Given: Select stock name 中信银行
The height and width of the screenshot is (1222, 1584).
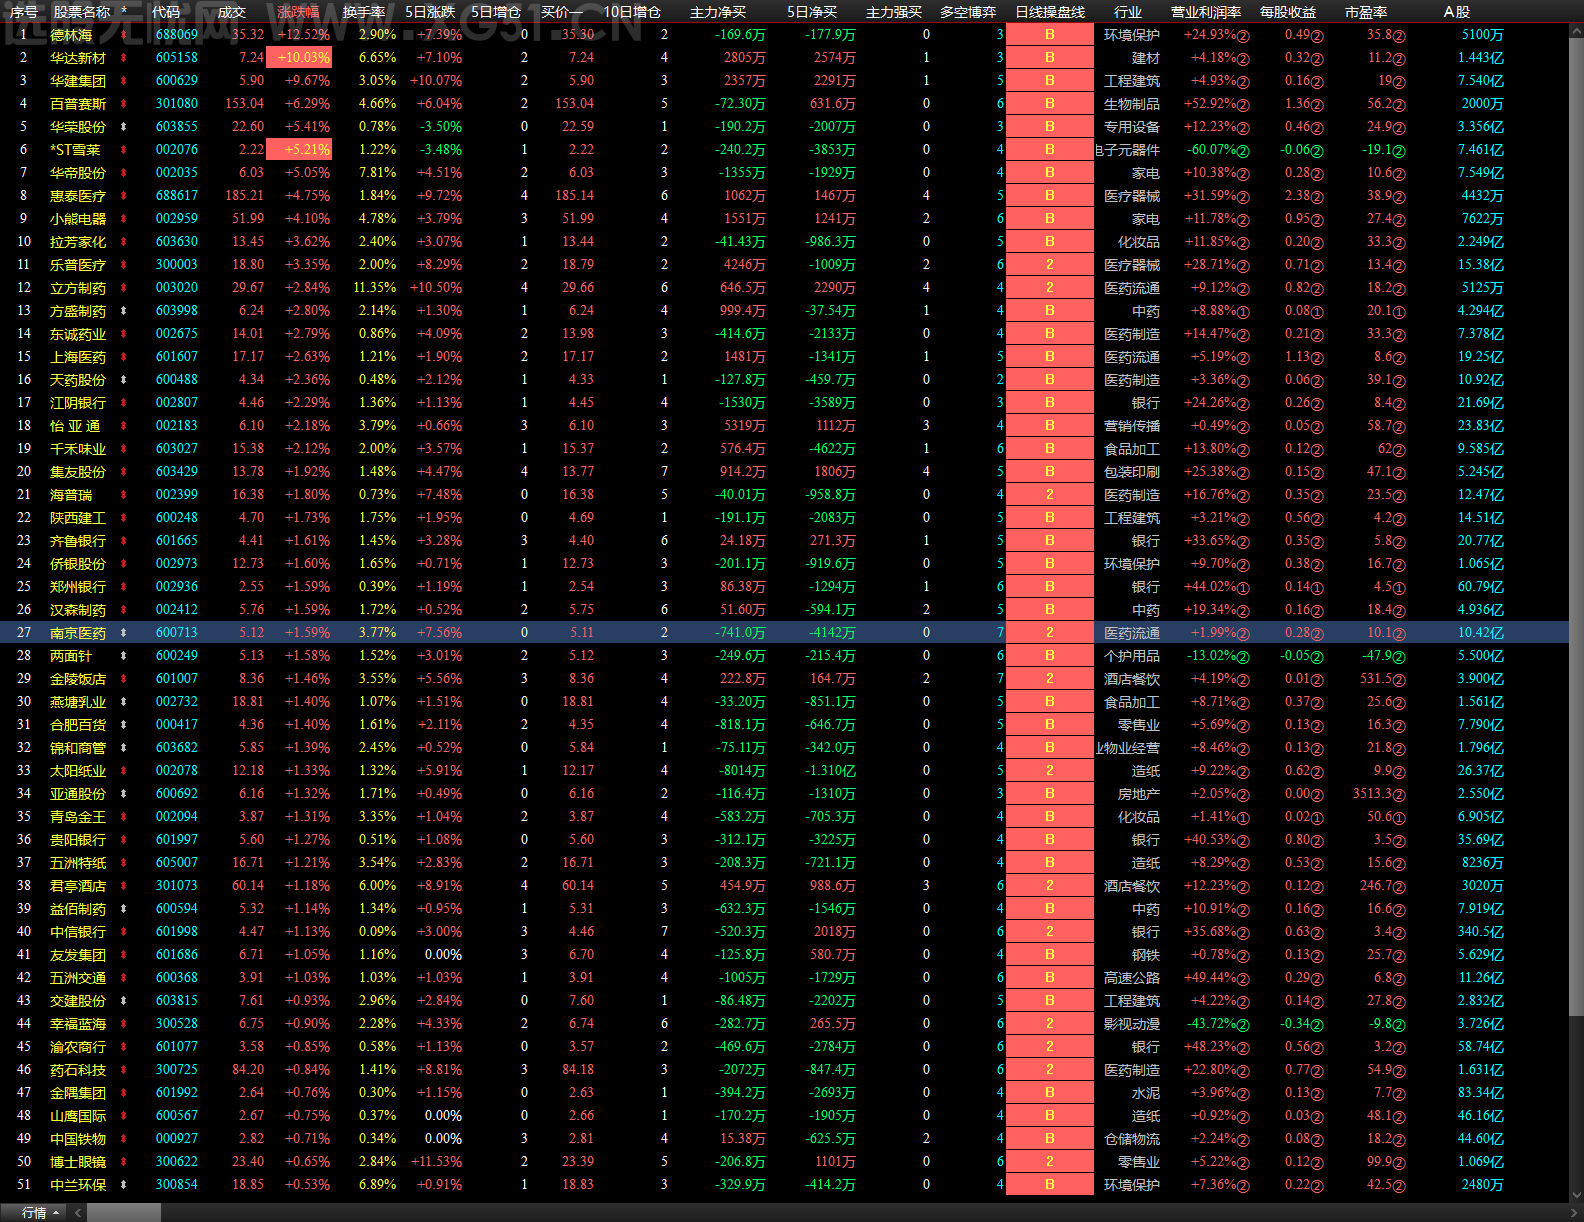Looking at the screenshot, I should point(78,932).
